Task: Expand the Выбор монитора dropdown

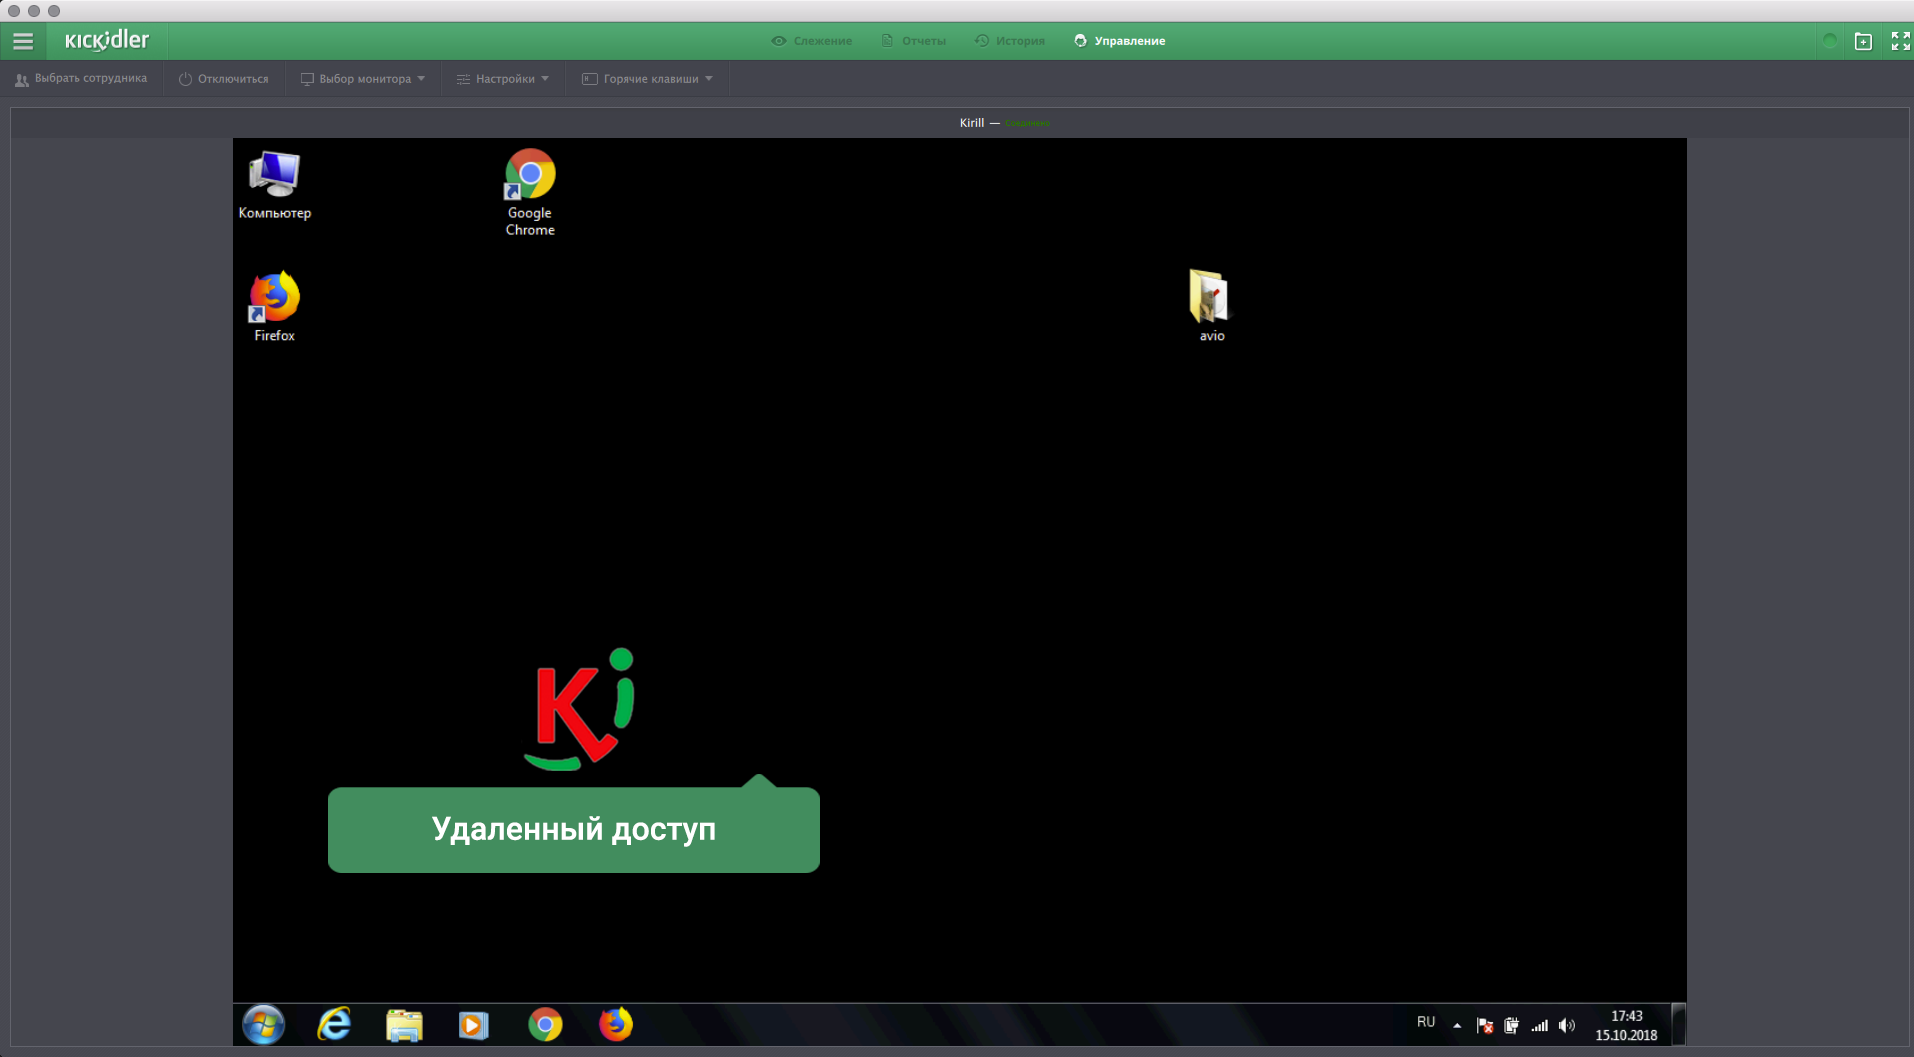Action: 363,79
